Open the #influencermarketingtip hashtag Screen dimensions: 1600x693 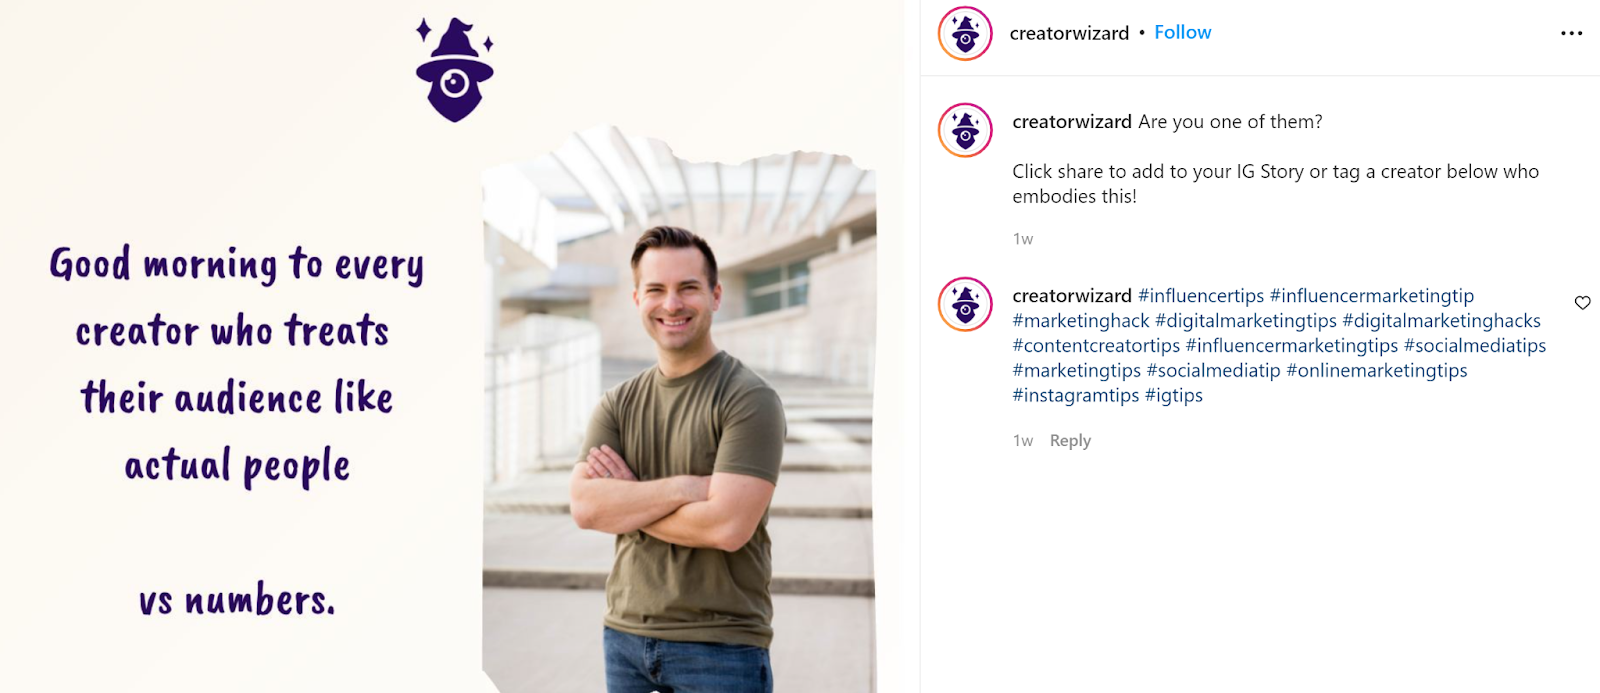pos(1372,295)
